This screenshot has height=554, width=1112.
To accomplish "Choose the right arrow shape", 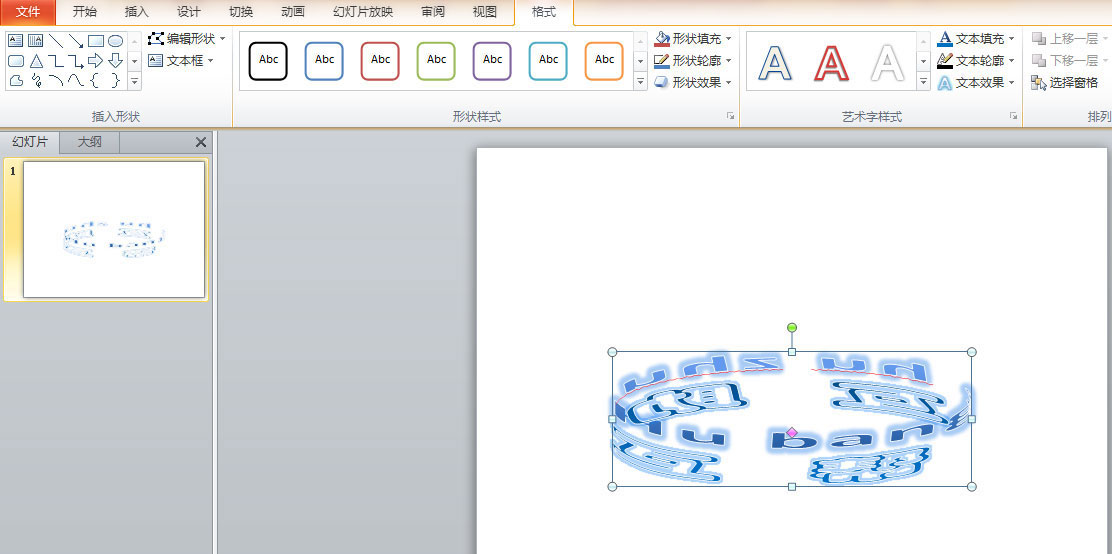I will pyautogui.click(x=96, y=61).
